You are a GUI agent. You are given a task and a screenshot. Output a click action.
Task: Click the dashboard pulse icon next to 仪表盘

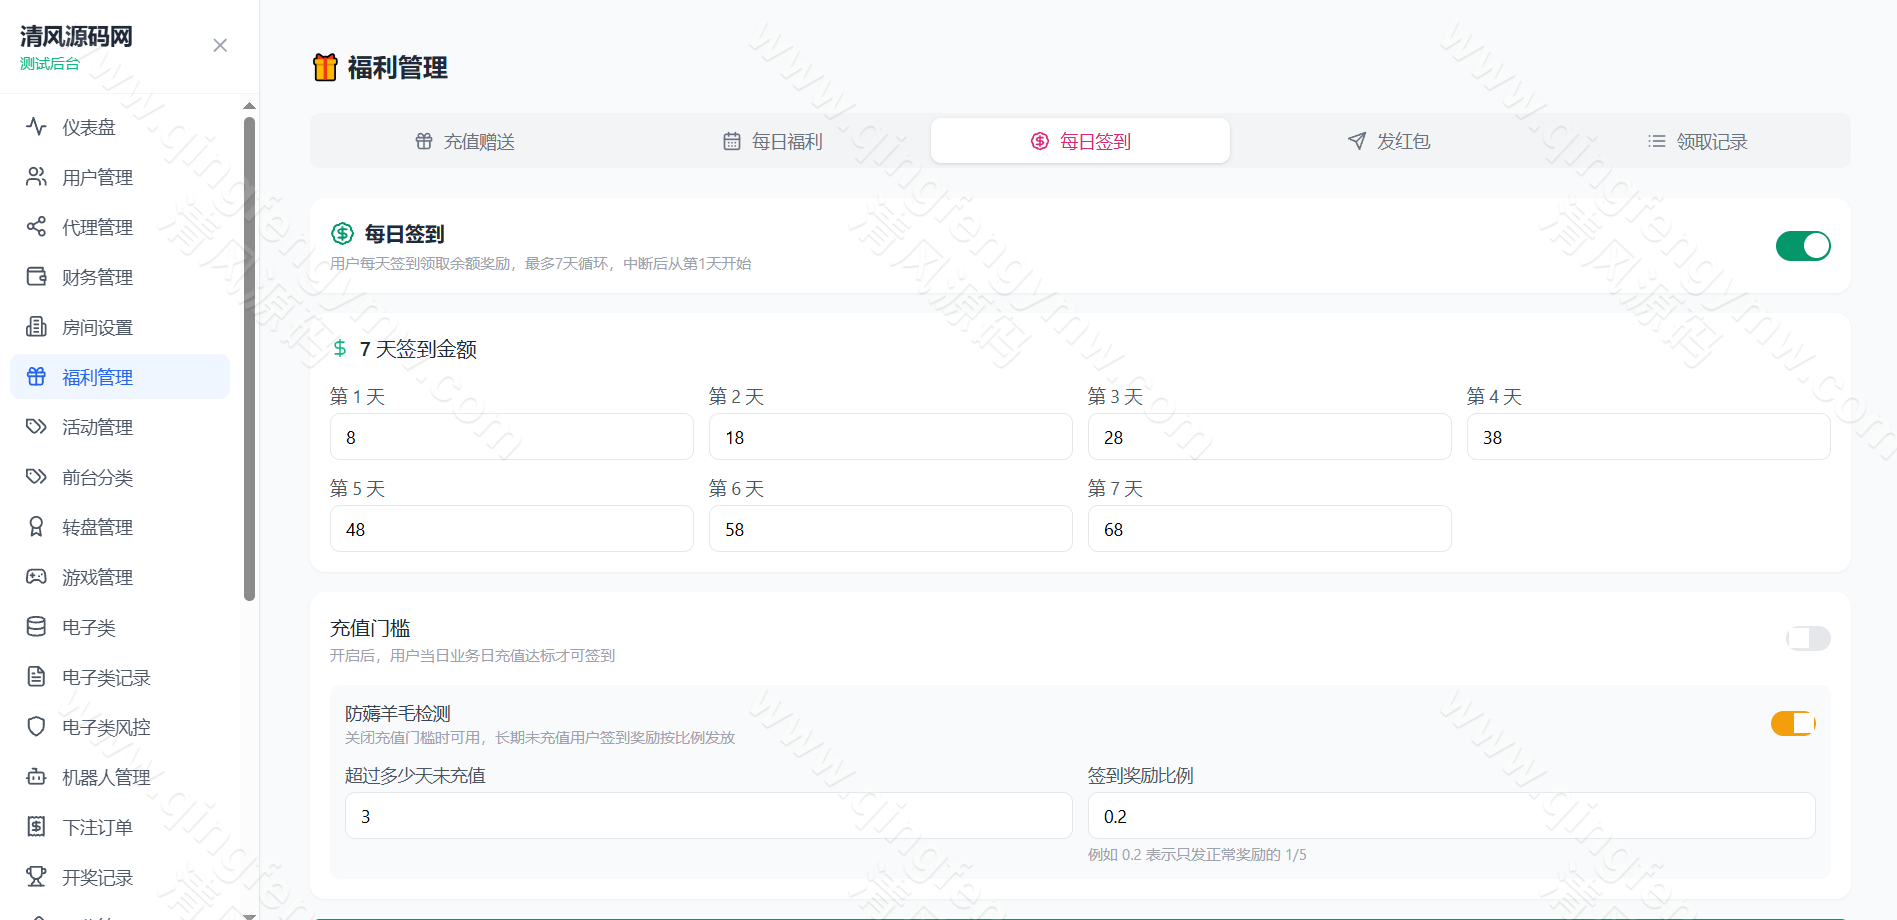(x=36, y=127)
